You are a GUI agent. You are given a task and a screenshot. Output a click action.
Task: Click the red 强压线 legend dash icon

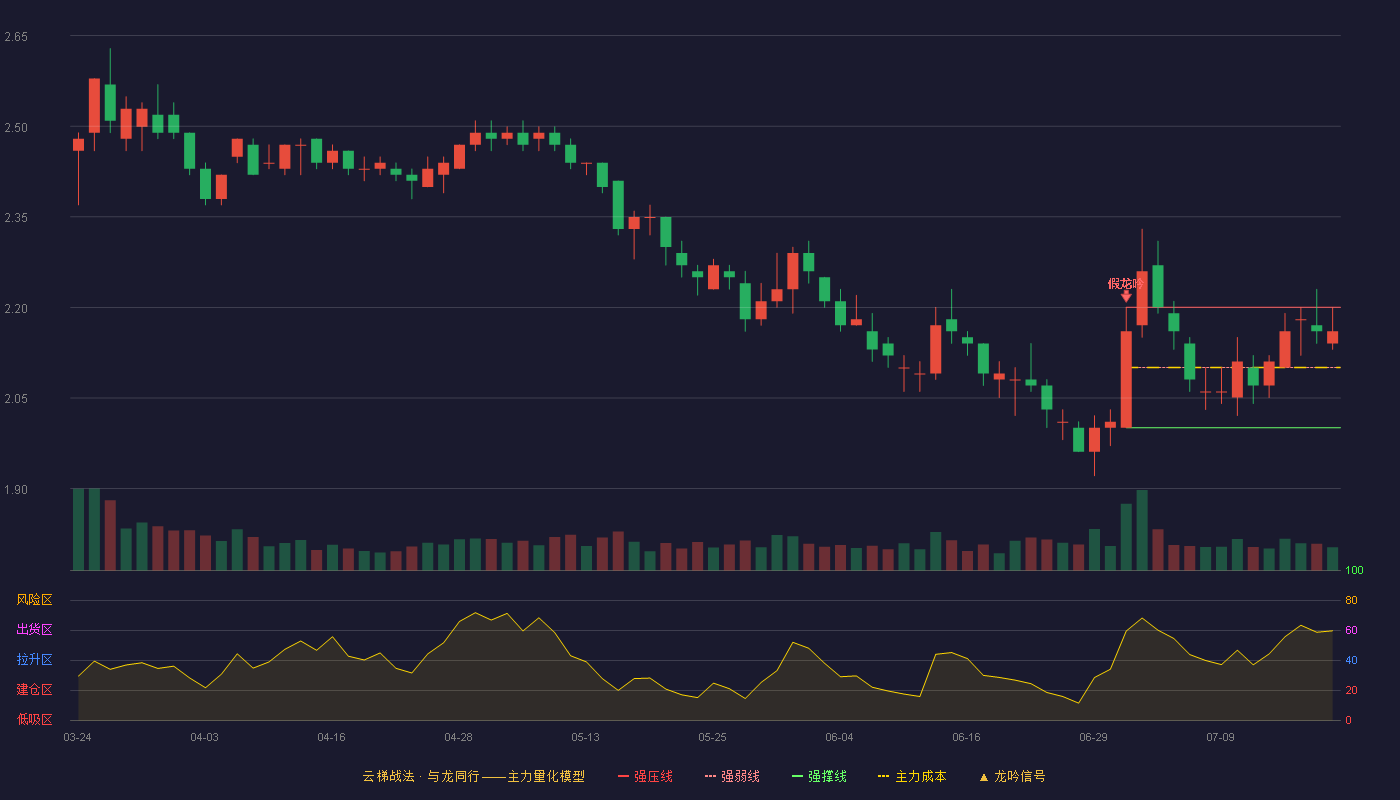click(x=623, y=777)
